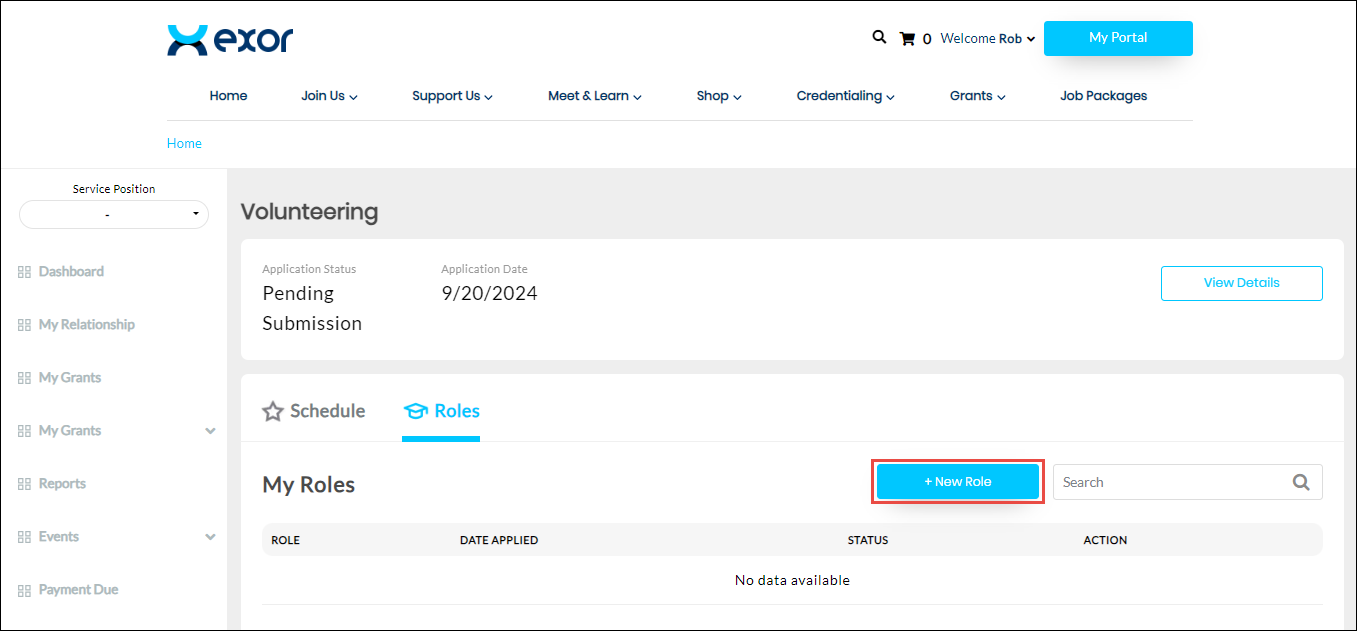Switch to the Schedule tab

314,411
